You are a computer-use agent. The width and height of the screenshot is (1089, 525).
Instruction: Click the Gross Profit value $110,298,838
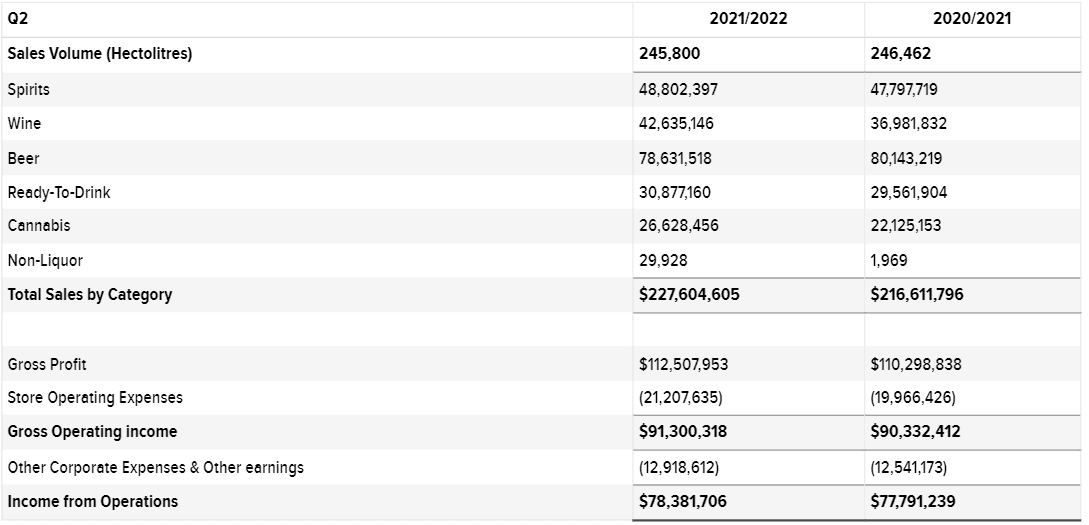[x=915, y=365]
